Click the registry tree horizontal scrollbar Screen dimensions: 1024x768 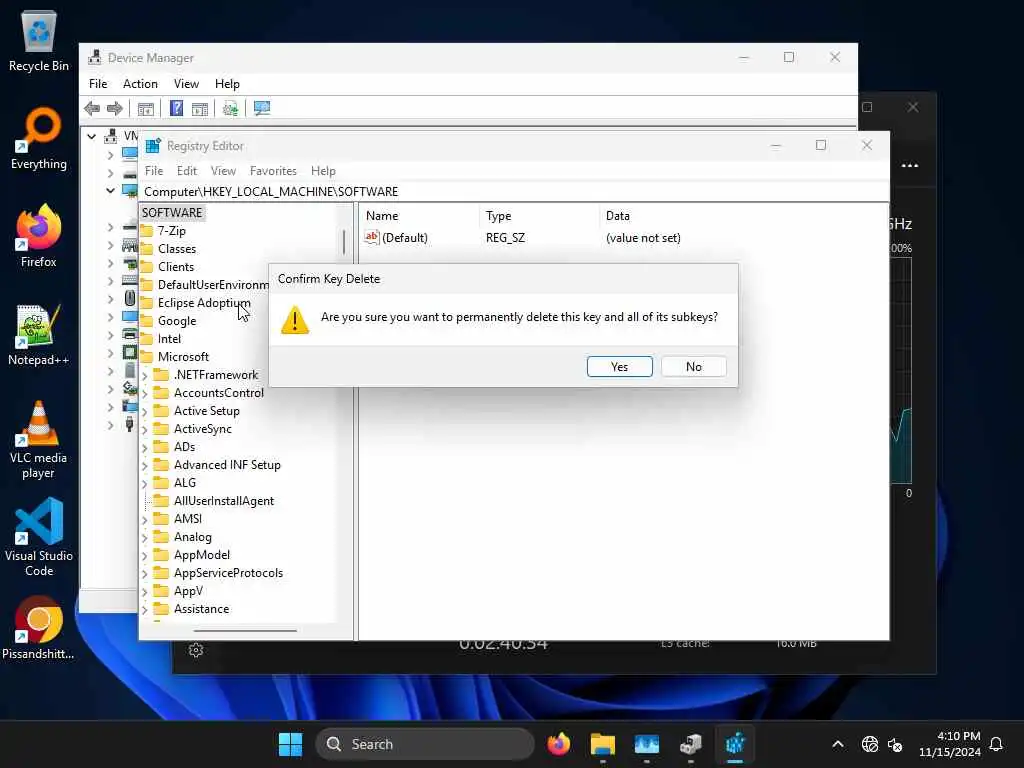[x=245, y=631]
